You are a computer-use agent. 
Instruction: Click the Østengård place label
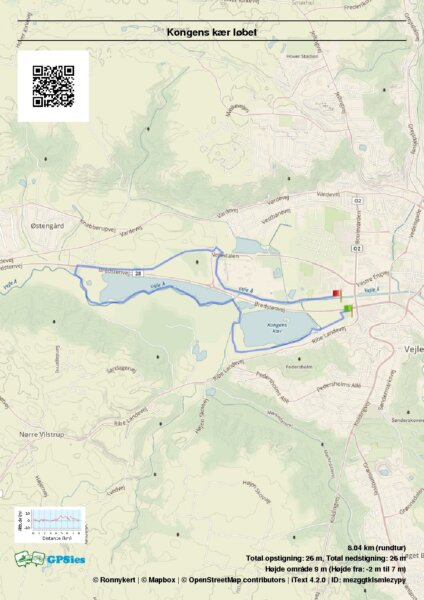pos(47,226)
